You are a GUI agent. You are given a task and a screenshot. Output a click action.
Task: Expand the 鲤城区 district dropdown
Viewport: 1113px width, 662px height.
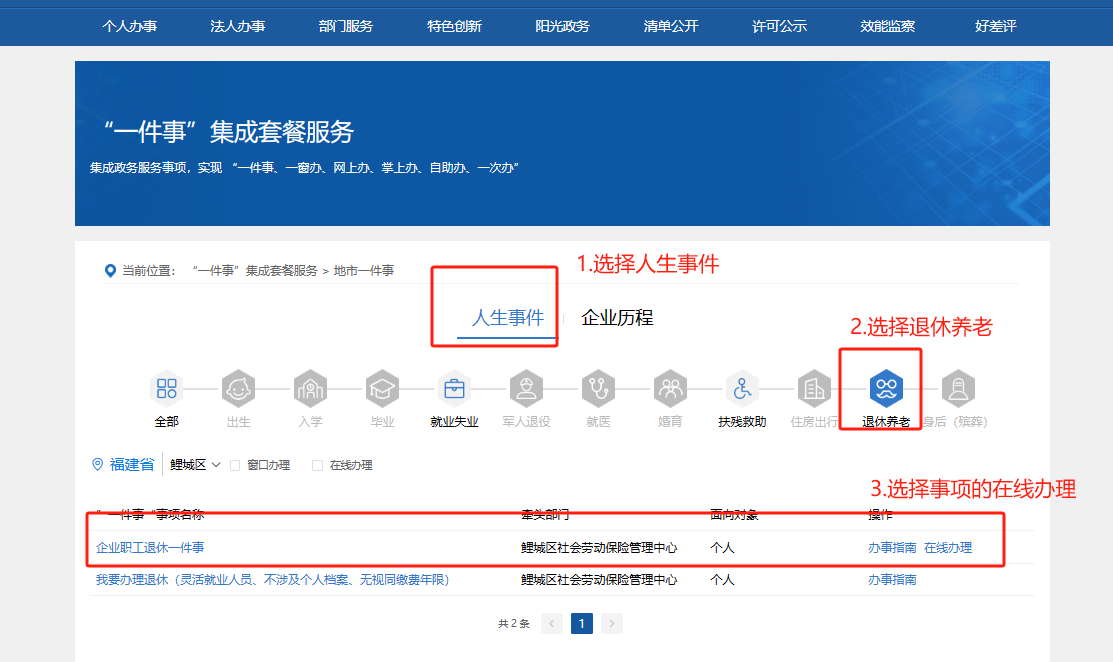coord(195,465)
